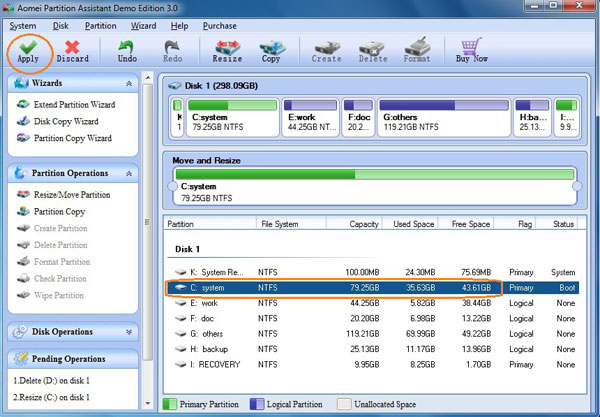The image size is (600, 417).
Task: Click the Discard toolbar icon
Action: tap(72, 46)
